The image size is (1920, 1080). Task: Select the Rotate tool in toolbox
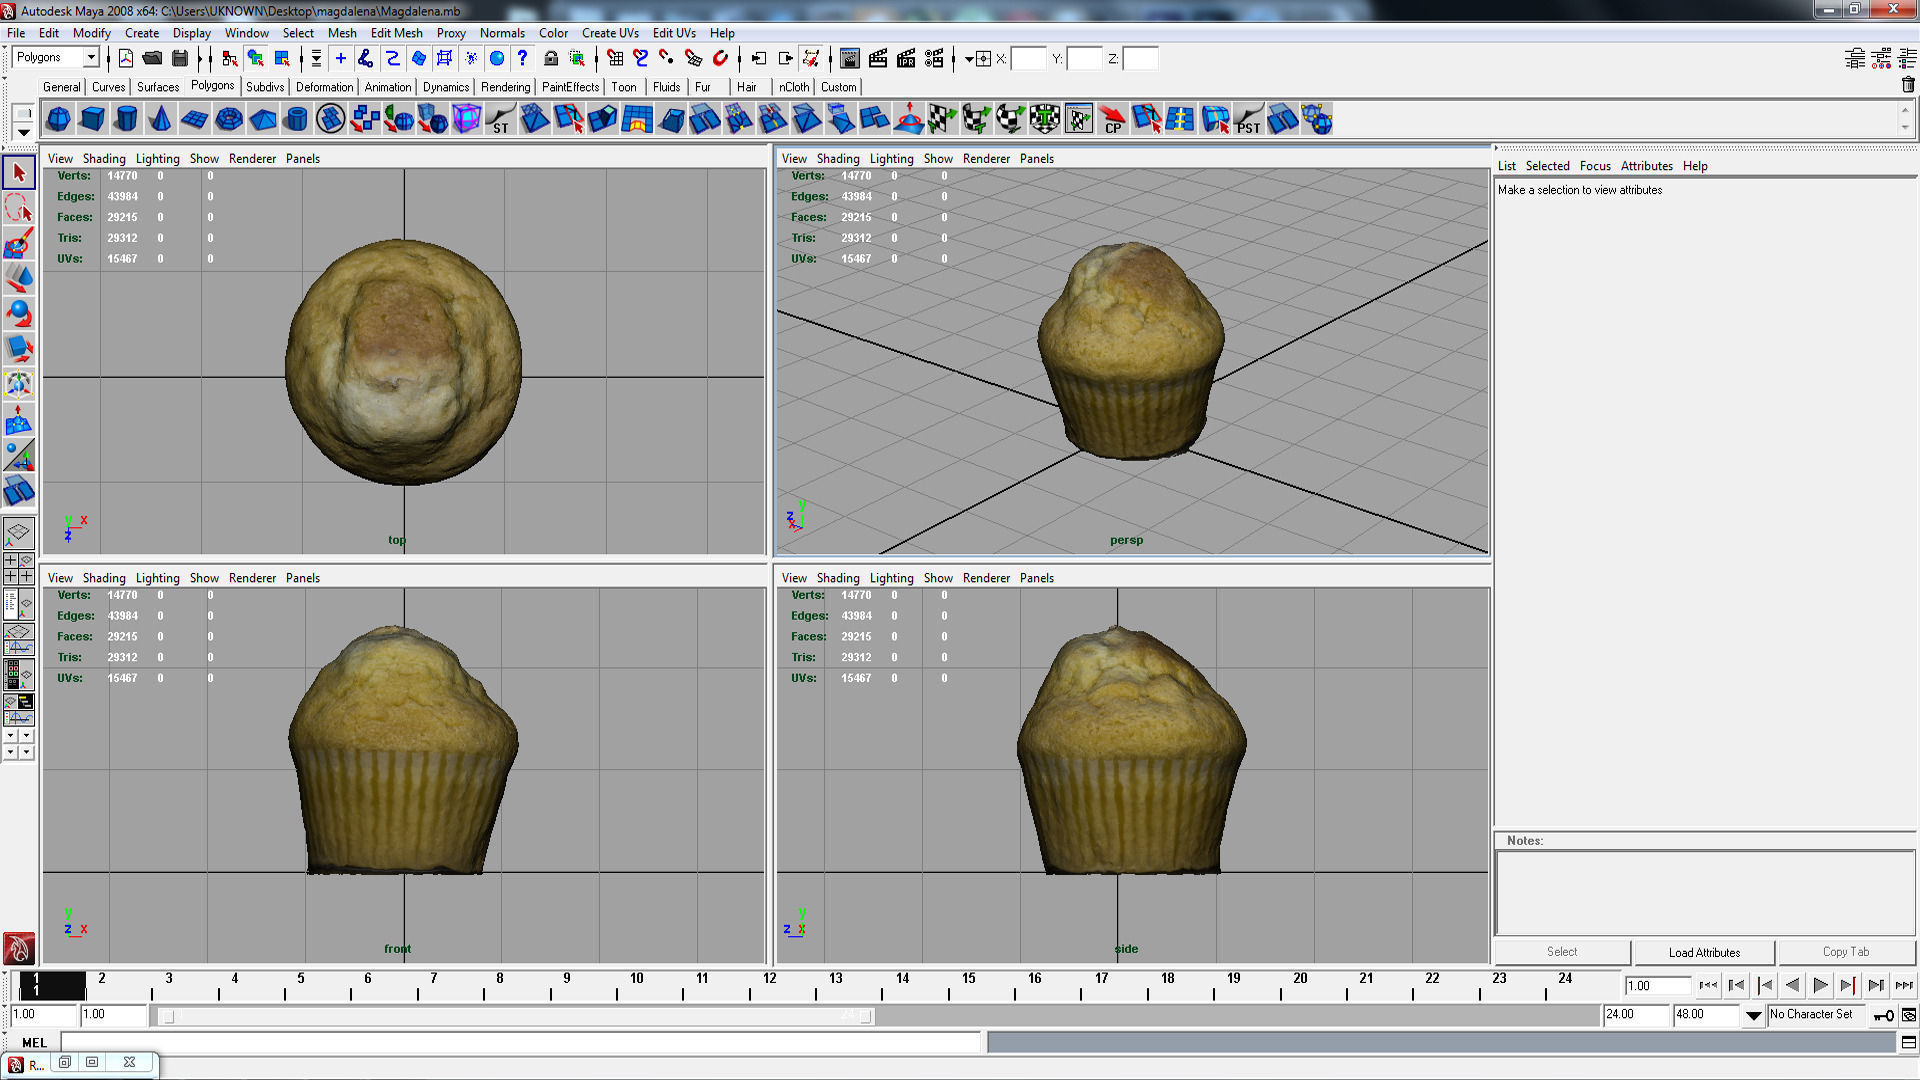point(19,314)
